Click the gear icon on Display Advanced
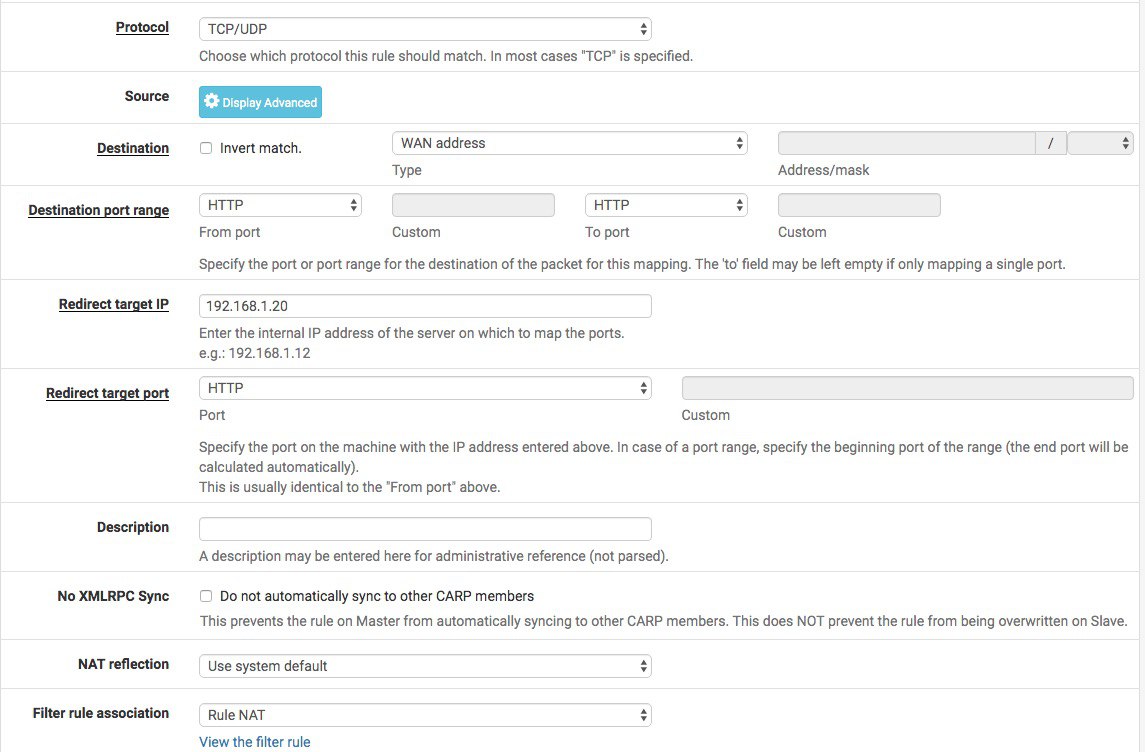This screenshot has width=1145, height=752. pos(211,101)
